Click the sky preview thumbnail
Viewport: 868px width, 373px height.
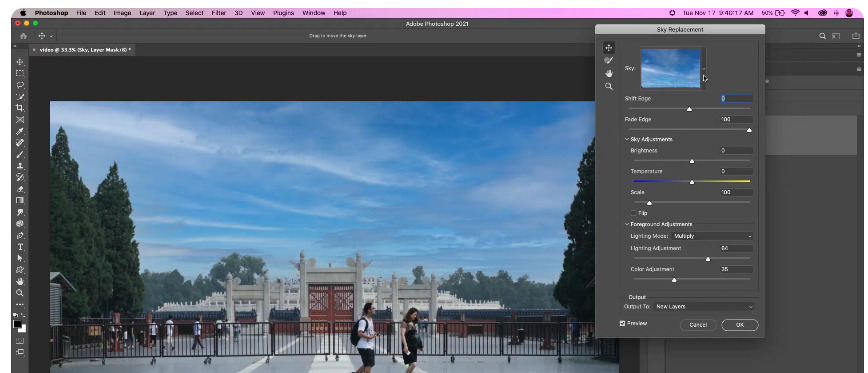[x=670, y=68]
